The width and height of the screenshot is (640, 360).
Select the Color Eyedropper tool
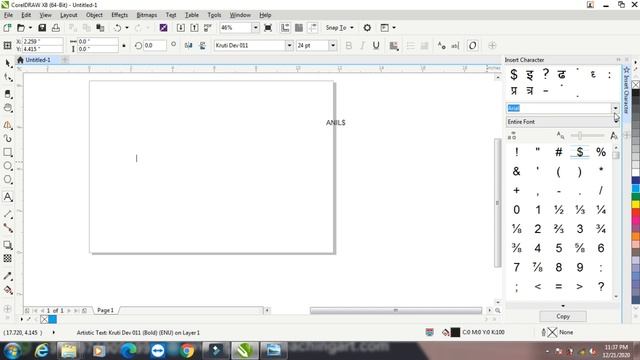click(8, 276)
